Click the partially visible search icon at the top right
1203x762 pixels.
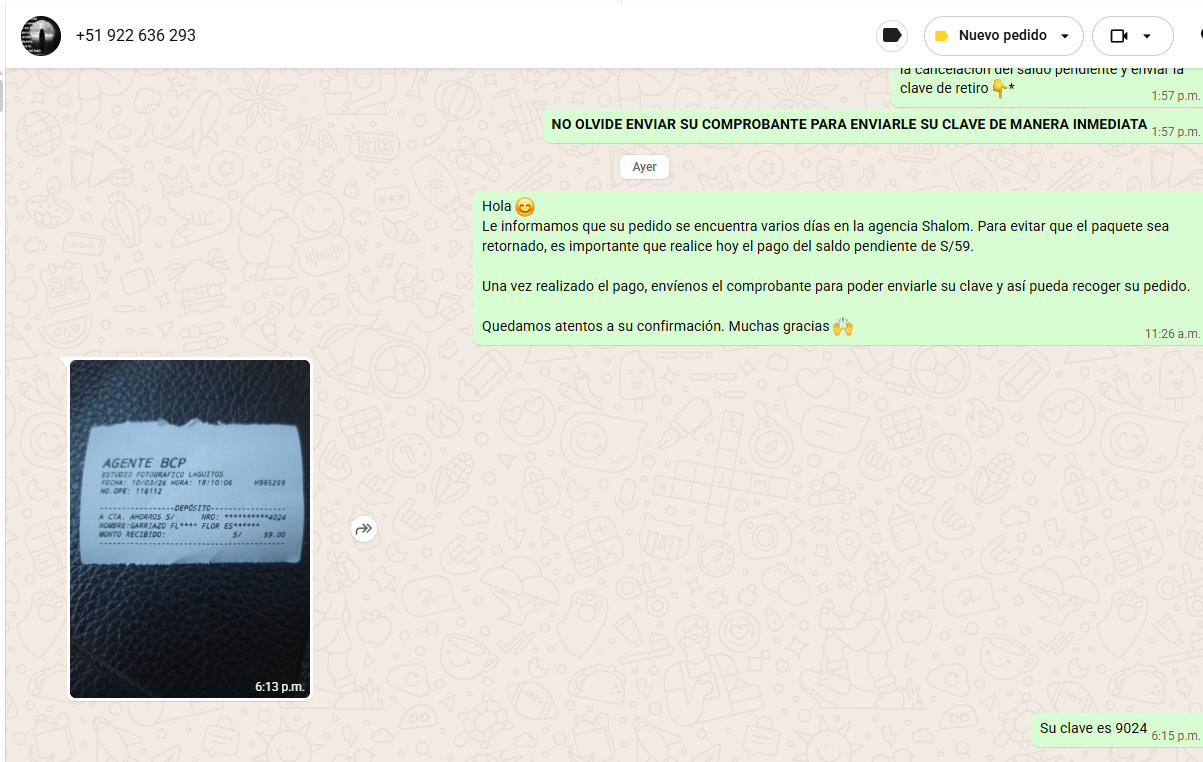pyautogui.click(x=1199, y=35)
